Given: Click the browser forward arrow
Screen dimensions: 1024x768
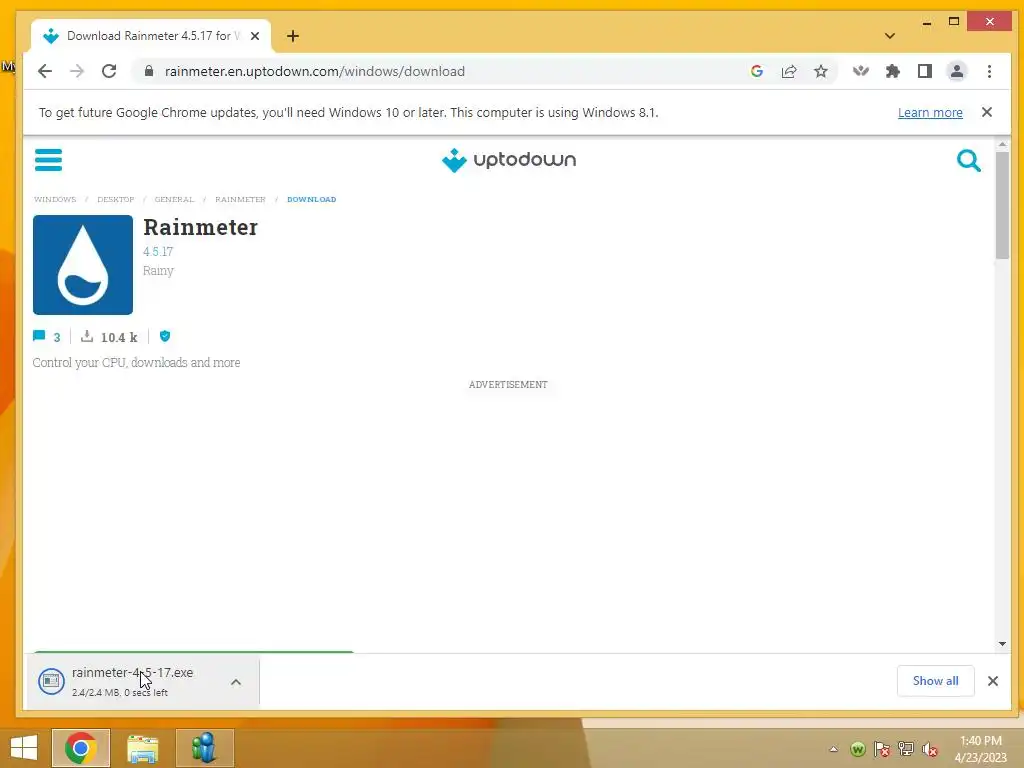Looking at the screenshot, I should click(77, 71).
